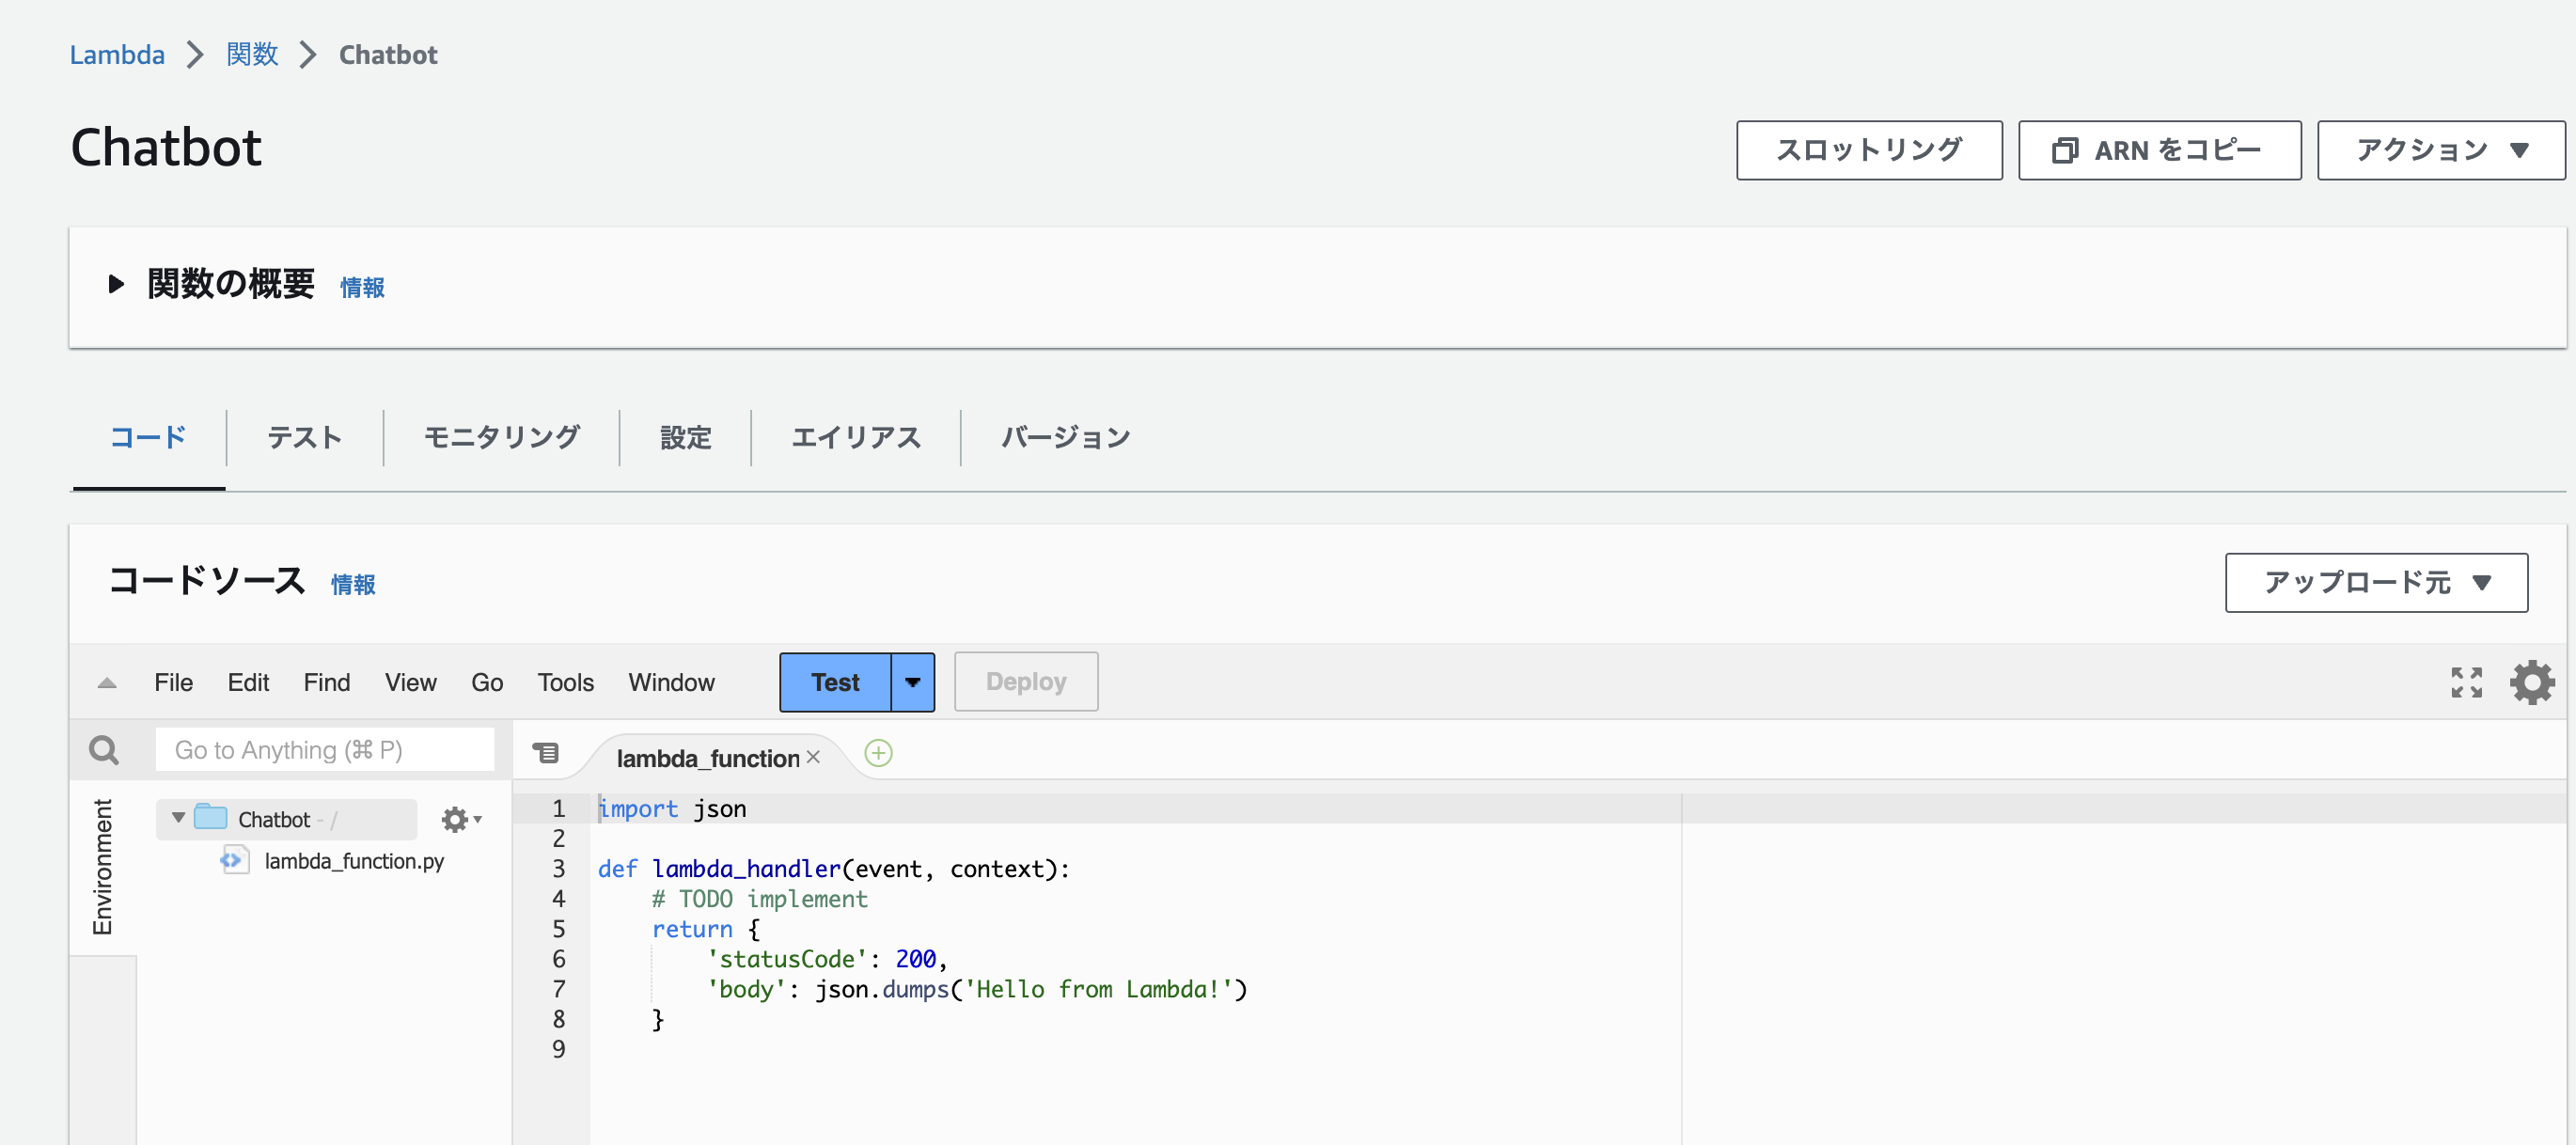Open the アクション dropdown
The height and width of the screenshot is (1145, 2576).
click(x=2440, y=151)
